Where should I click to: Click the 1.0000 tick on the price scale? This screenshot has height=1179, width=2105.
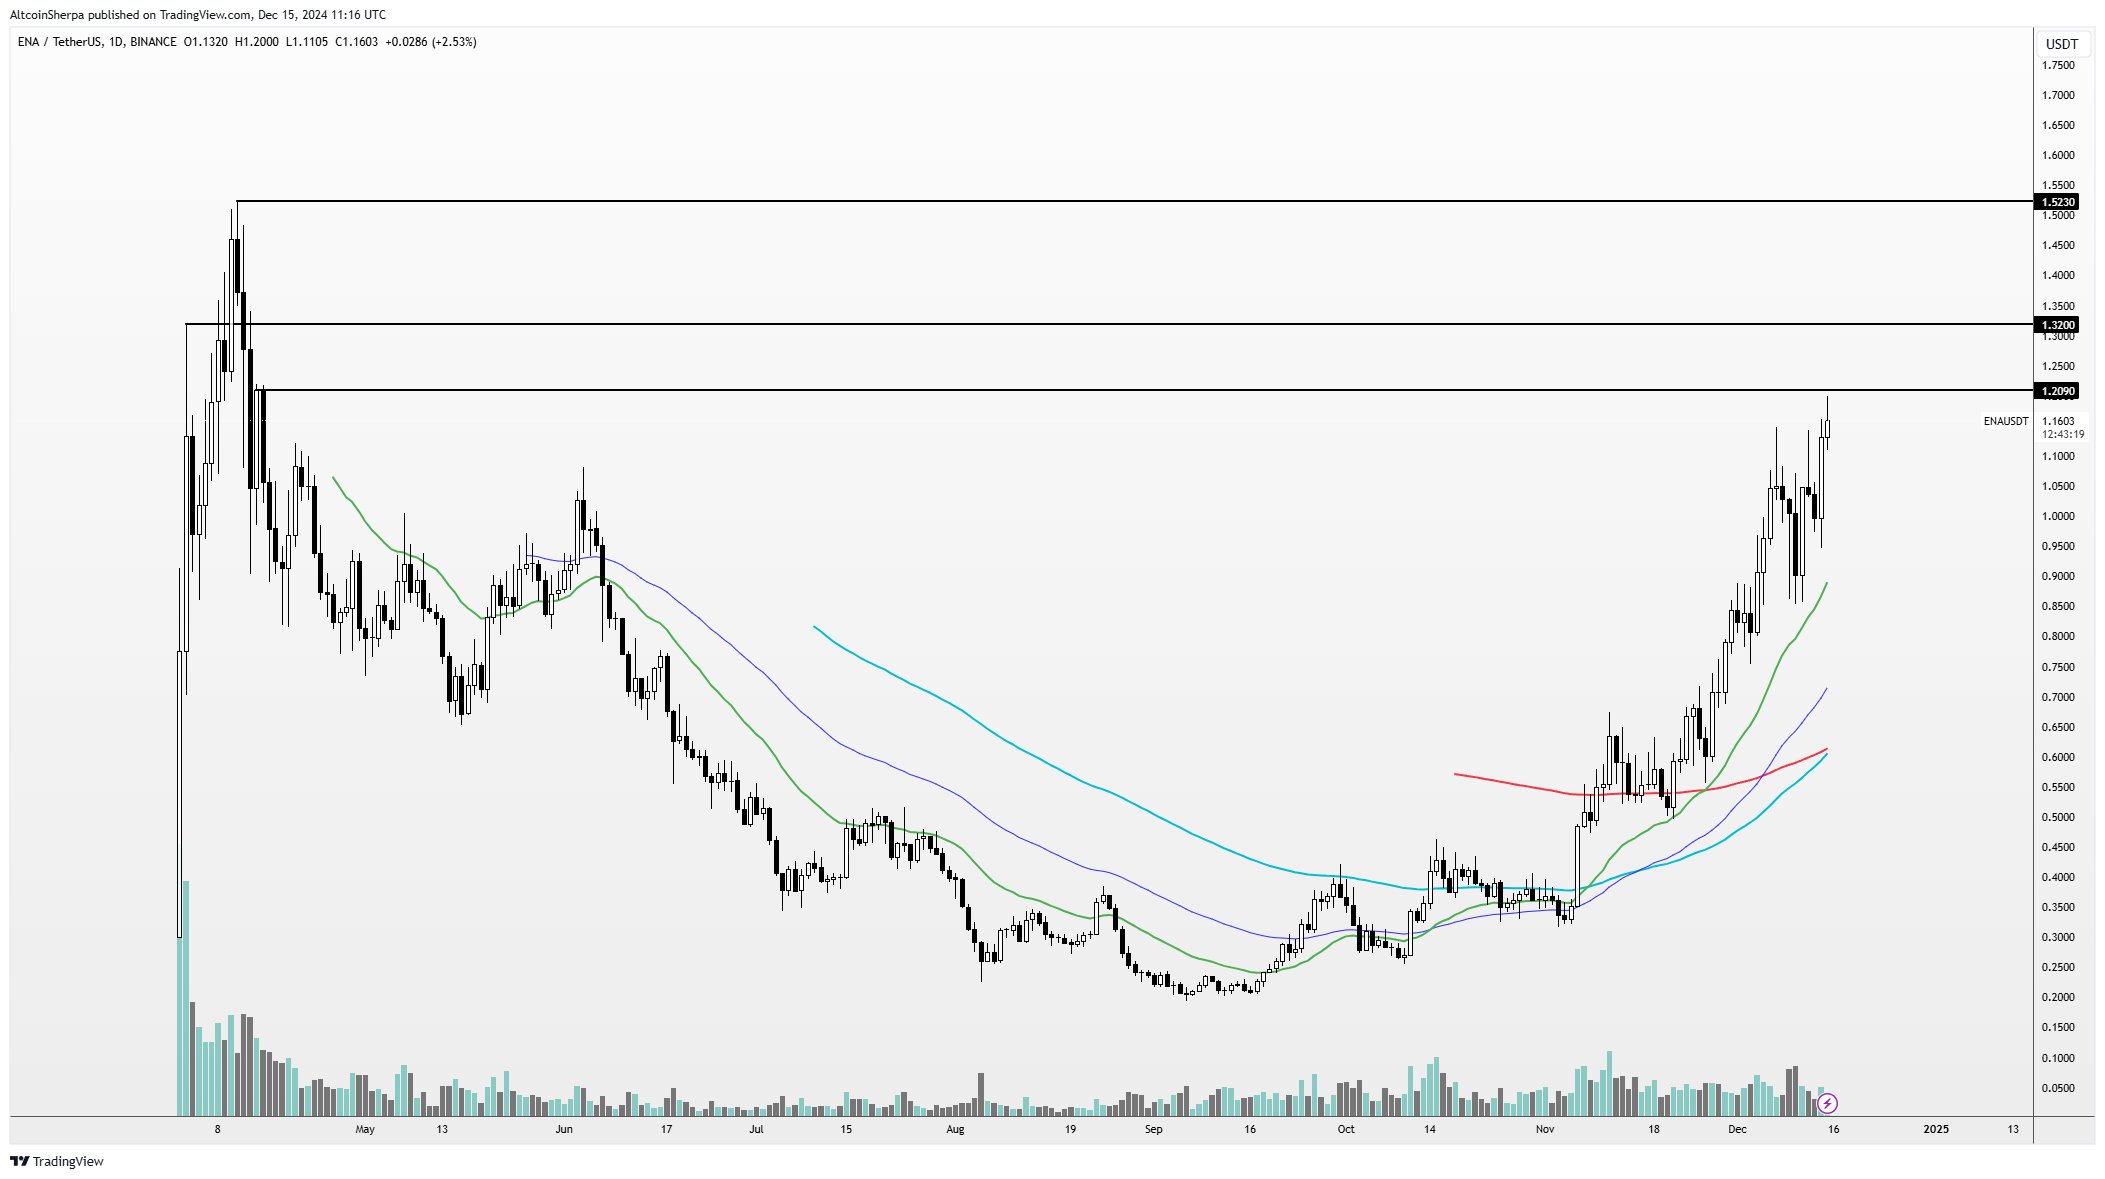click(2058, 516)
